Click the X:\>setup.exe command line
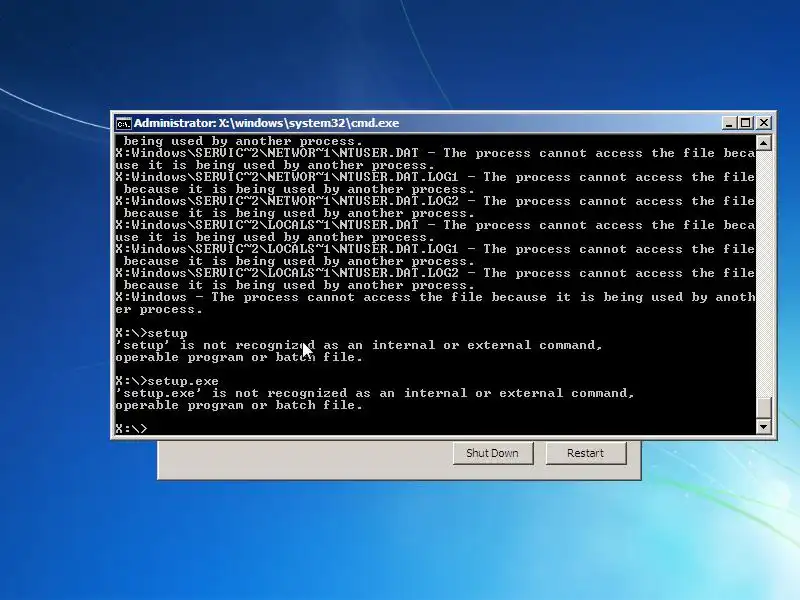This screenshot has height=600, width=800. pos(167,381)
